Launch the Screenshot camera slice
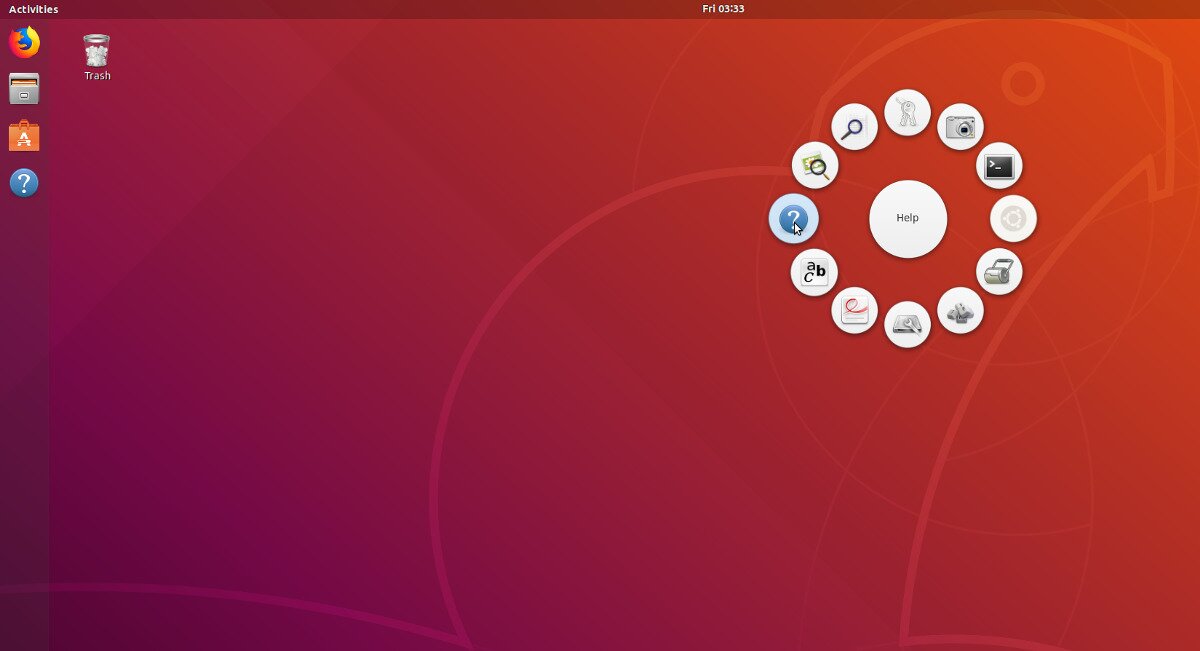The image size is (1200, 651). [x=960, y=127]
